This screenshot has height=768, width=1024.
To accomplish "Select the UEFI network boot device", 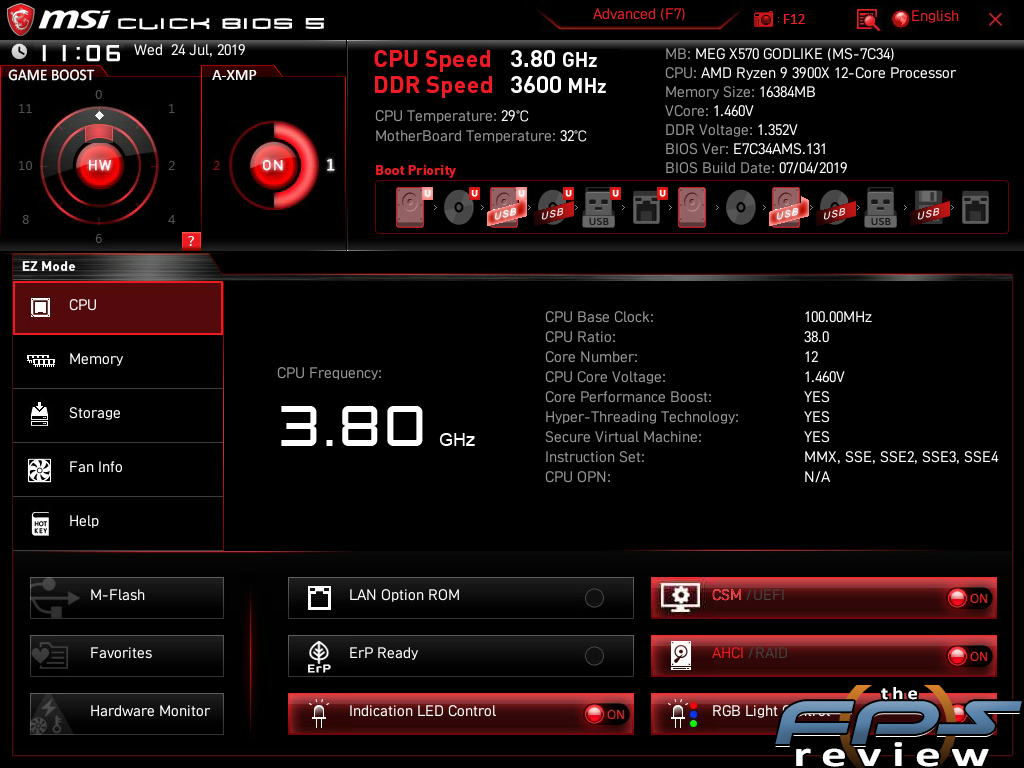I will [648, 207].
